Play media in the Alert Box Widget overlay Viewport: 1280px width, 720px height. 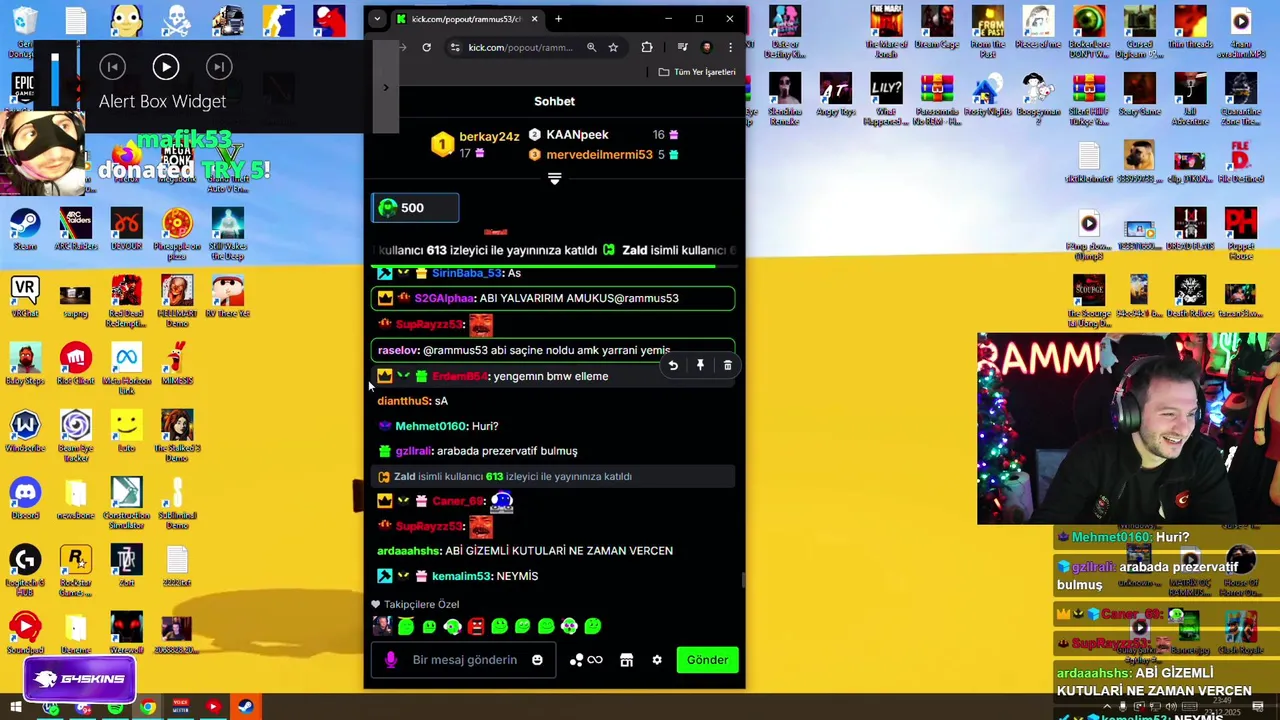point(166,67)
